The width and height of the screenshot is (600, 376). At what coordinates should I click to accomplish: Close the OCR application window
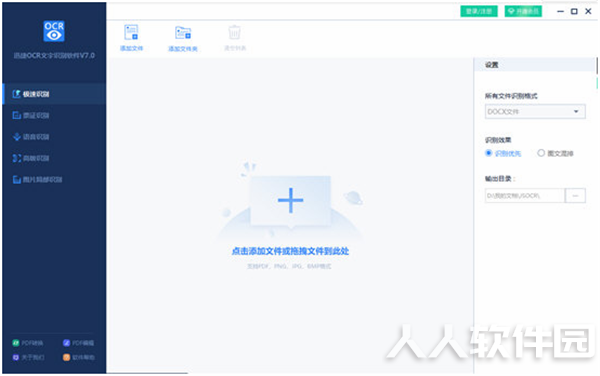(589, 11)
